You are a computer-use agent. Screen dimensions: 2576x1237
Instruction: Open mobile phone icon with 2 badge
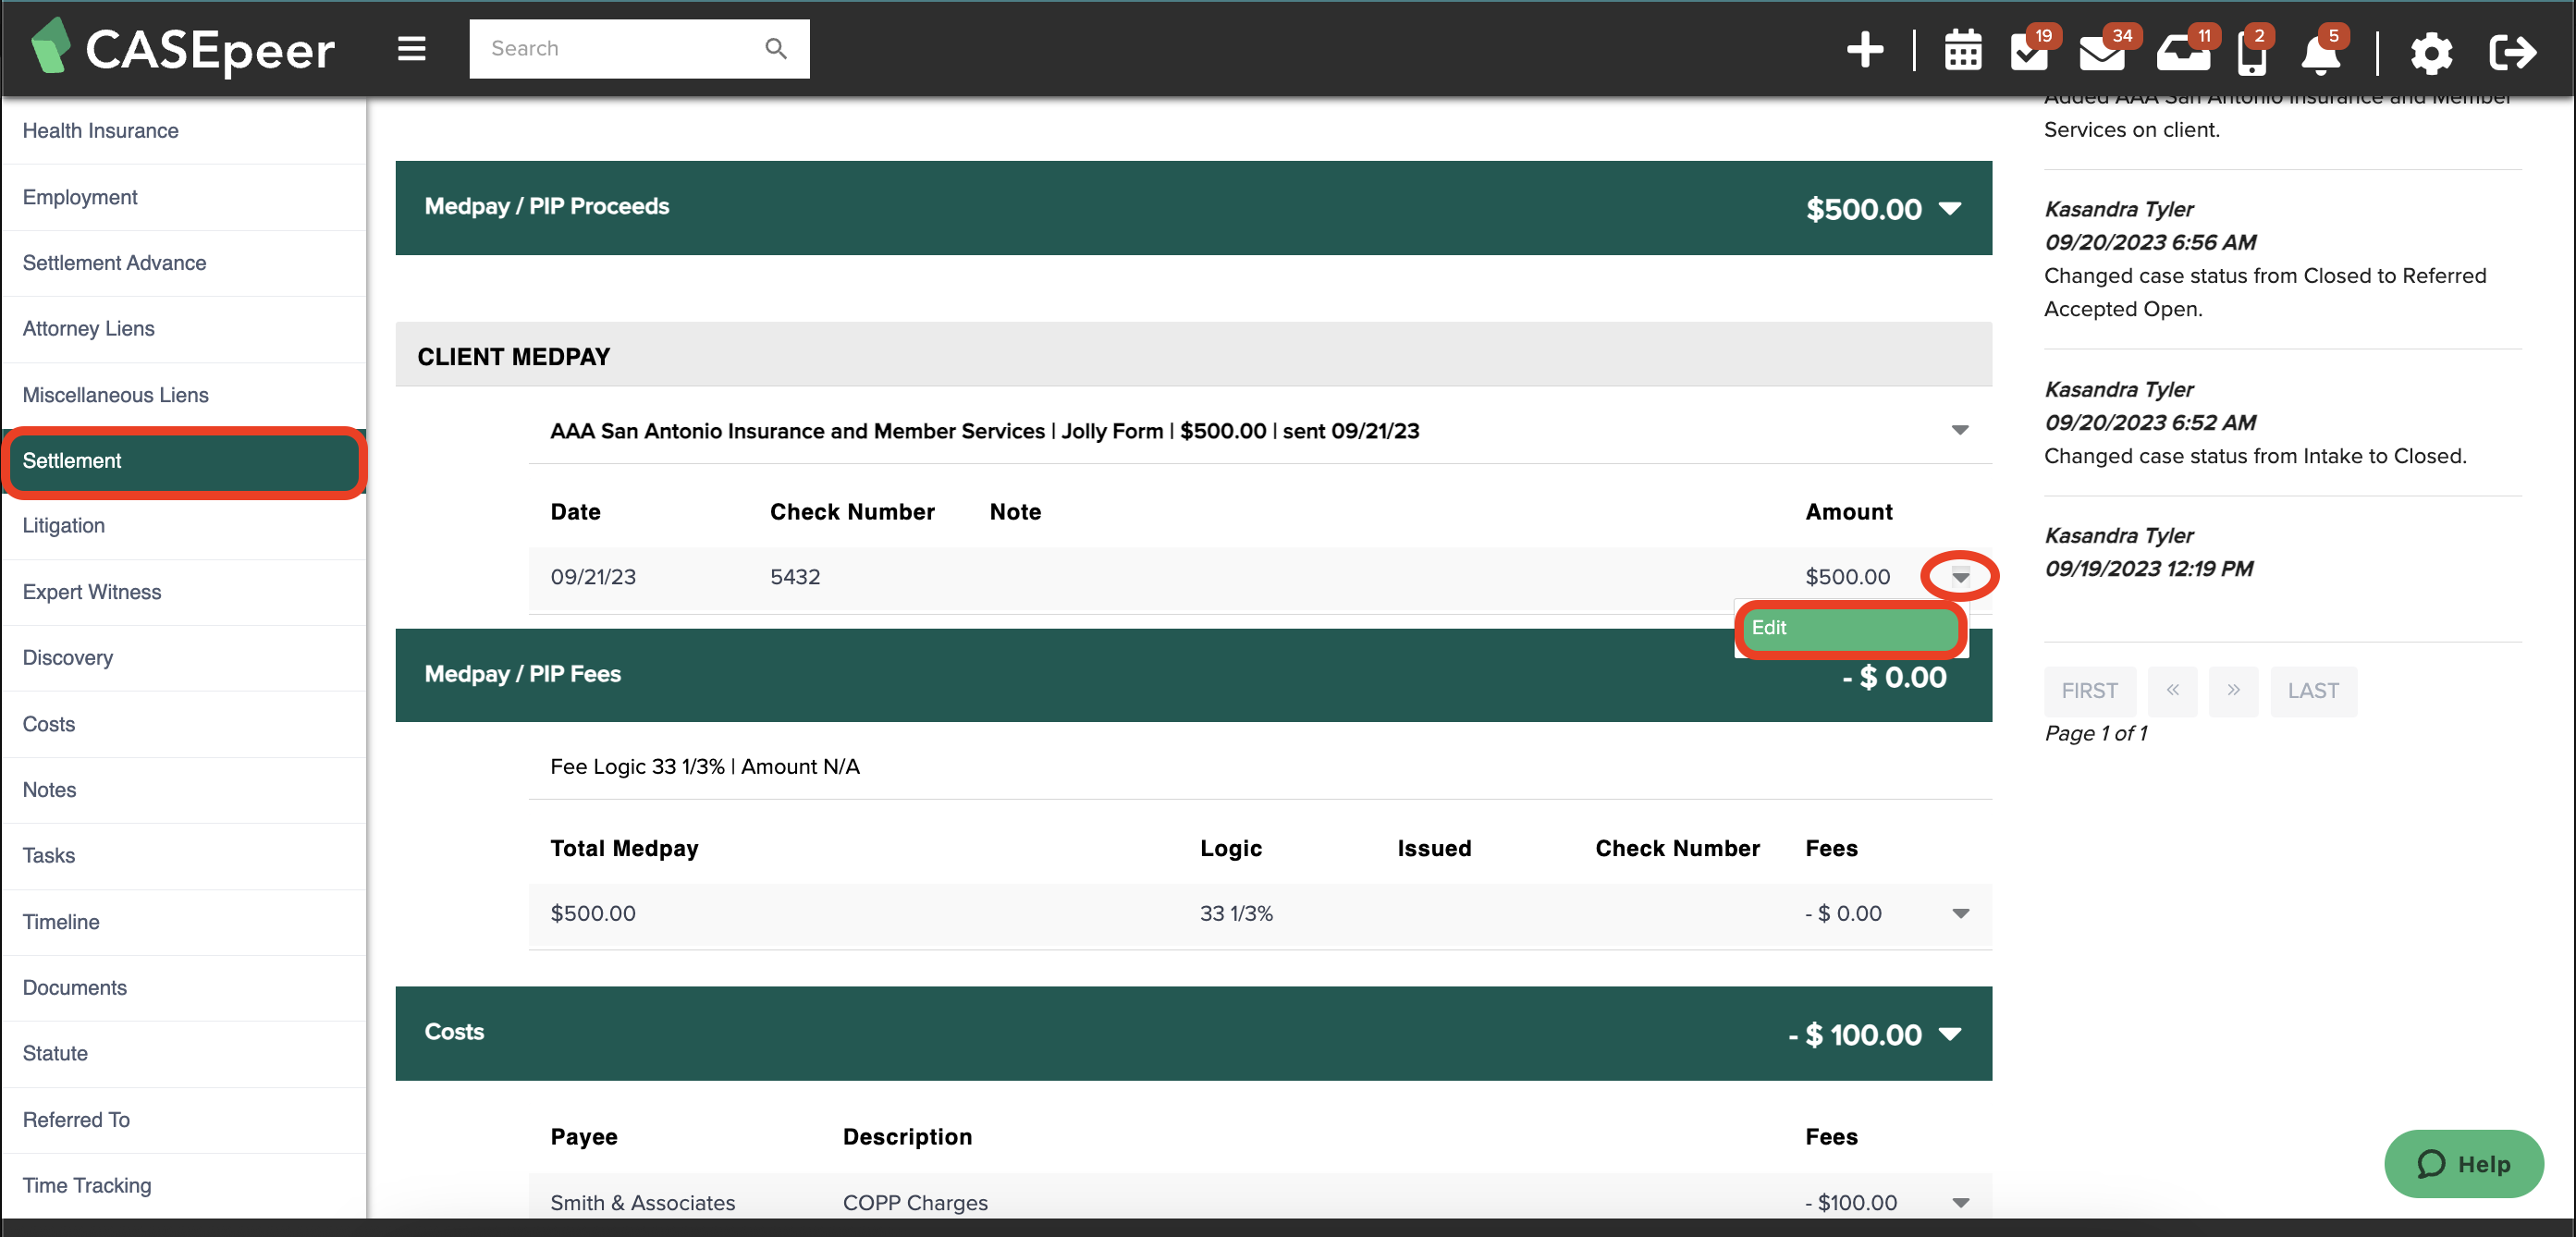2254,50
